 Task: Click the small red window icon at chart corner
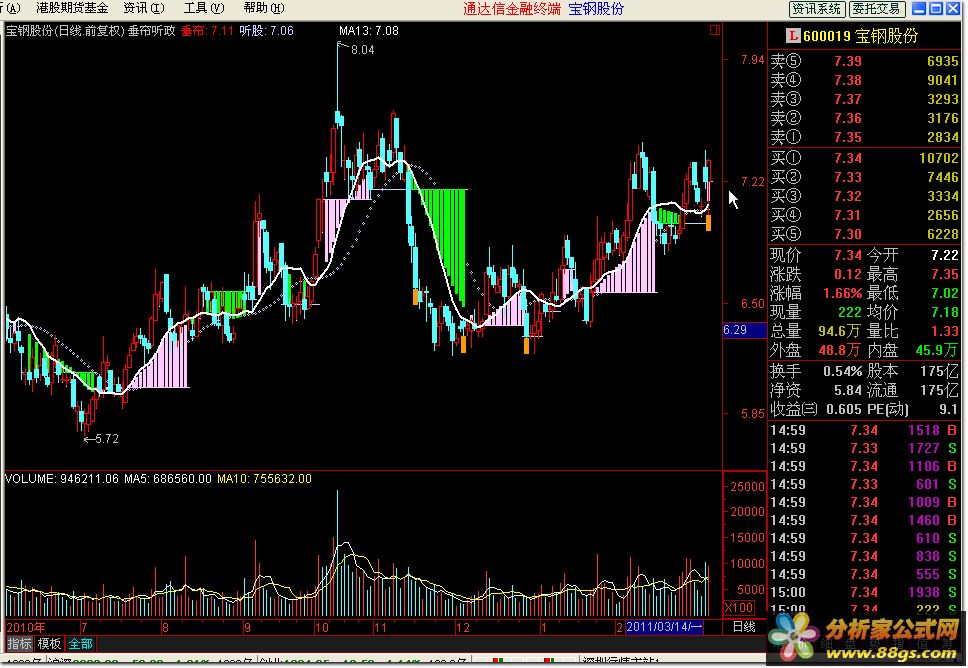pyautogui.click(x=715, y=30)
